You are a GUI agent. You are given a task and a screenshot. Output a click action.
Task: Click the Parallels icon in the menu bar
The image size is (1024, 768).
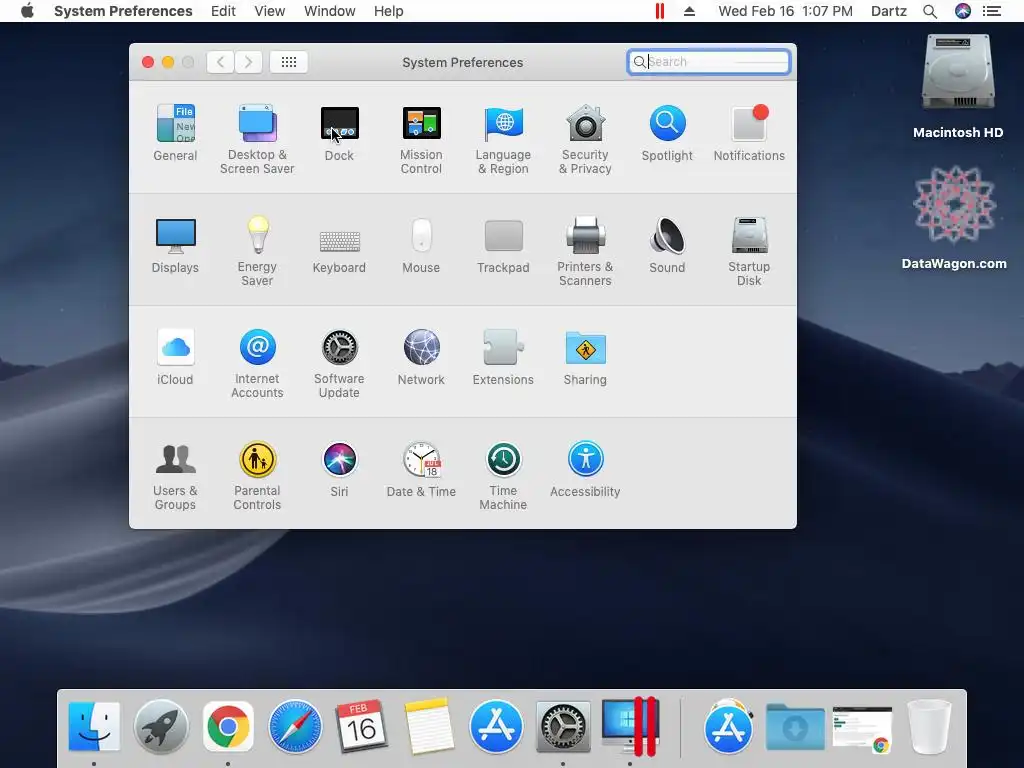(x=660, y=11)
